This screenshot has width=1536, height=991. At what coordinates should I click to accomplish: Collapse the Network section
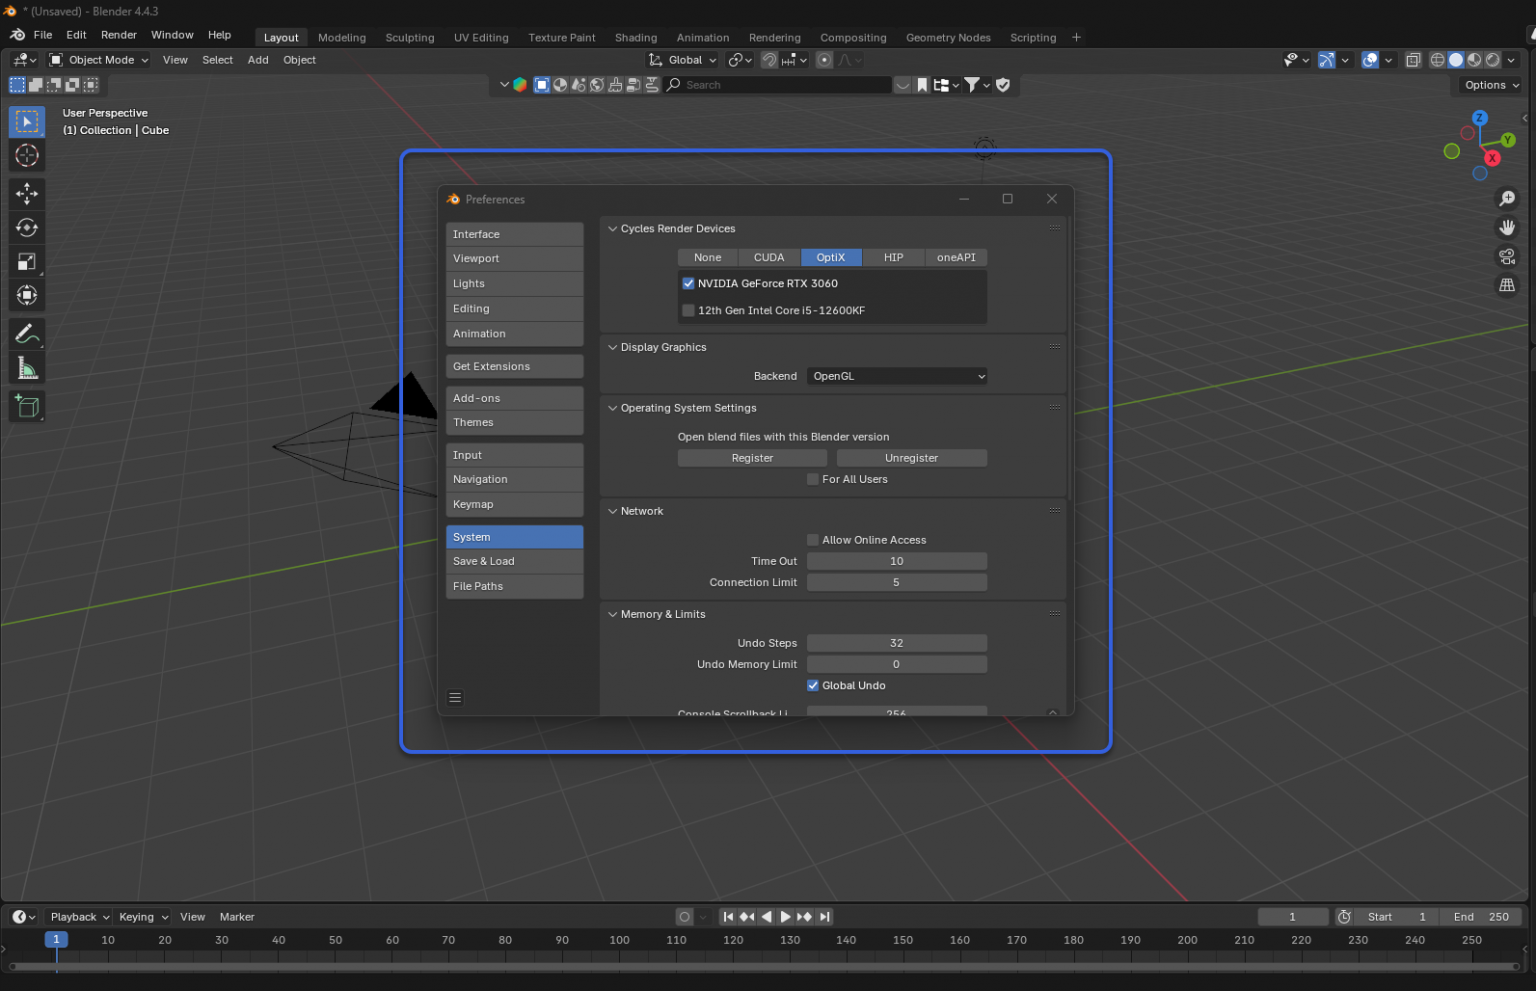pyautogui.click(x=612, y=511)
